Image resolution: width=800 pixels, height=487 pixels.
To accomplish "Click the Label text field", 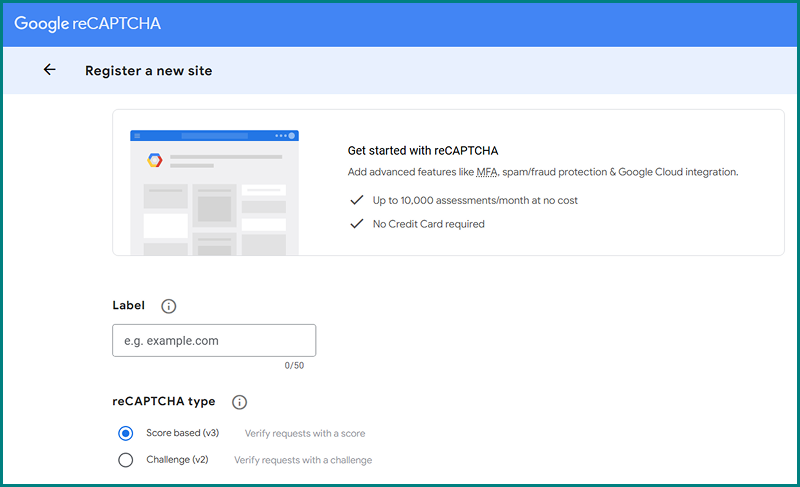I will point(214,341).
